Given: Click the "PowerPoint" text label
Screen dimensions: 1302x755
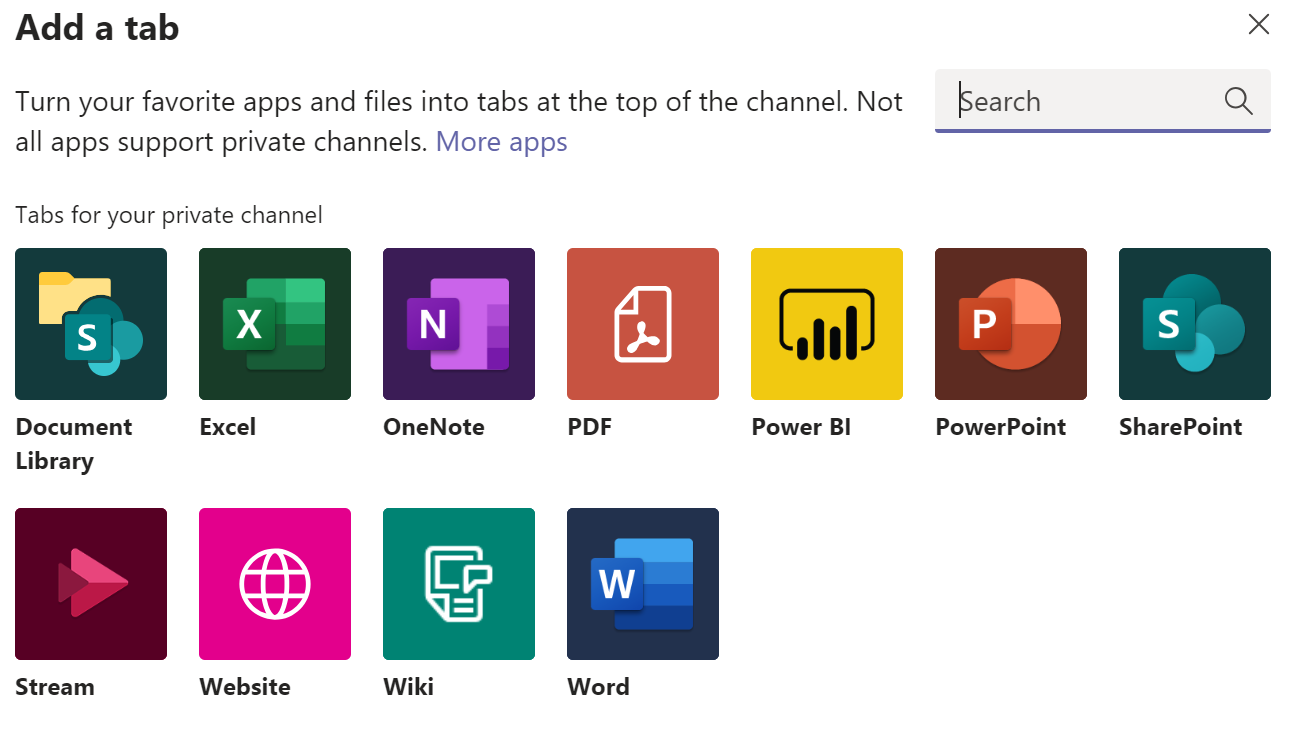Looking at the screenshot, I should (x=1000, y=427).
